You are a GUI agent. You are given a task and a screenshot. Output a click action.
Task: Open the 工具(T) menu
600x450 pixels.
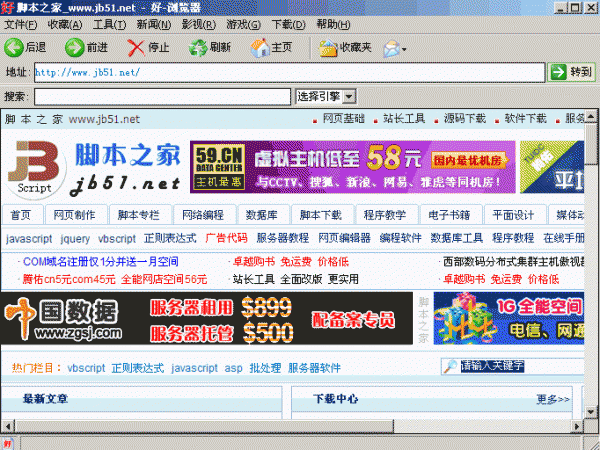[x=109, y=25]
